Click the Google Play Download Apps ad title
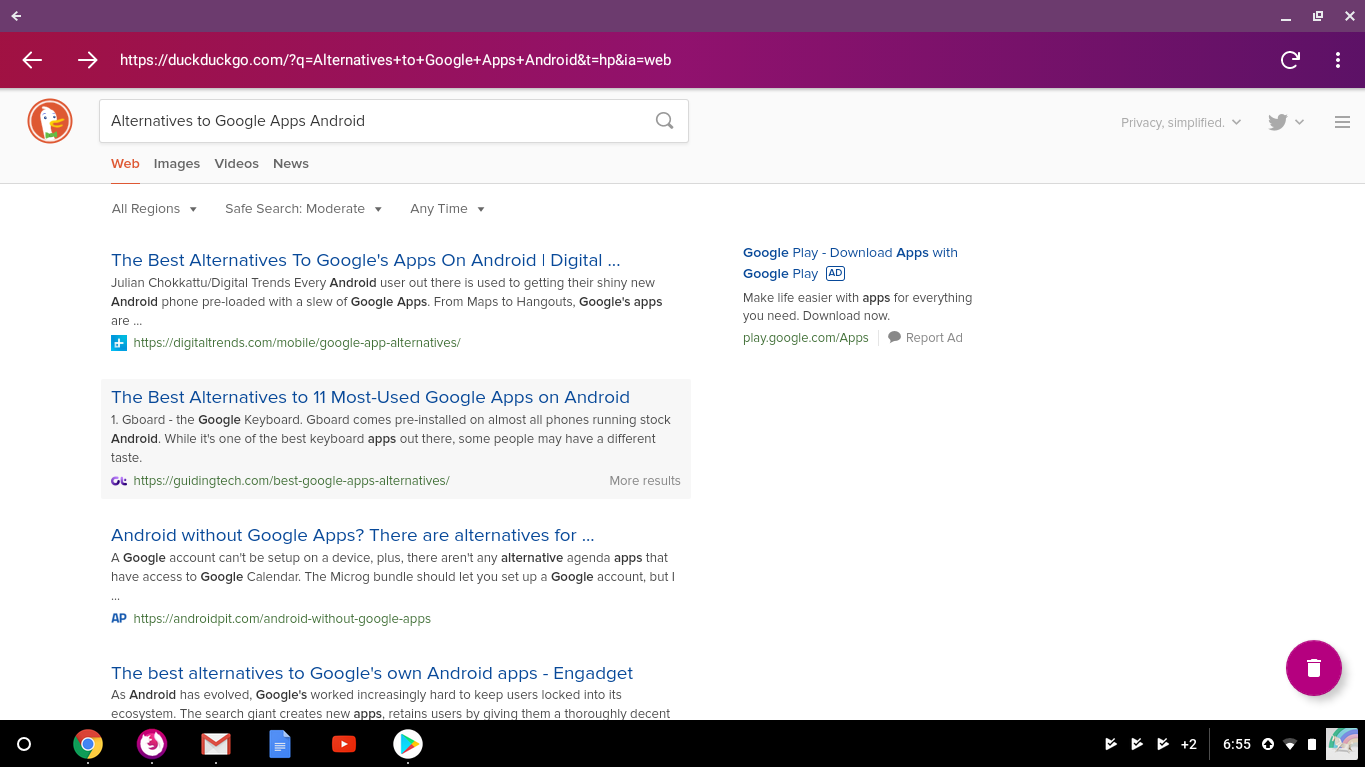 click(850, 263)
